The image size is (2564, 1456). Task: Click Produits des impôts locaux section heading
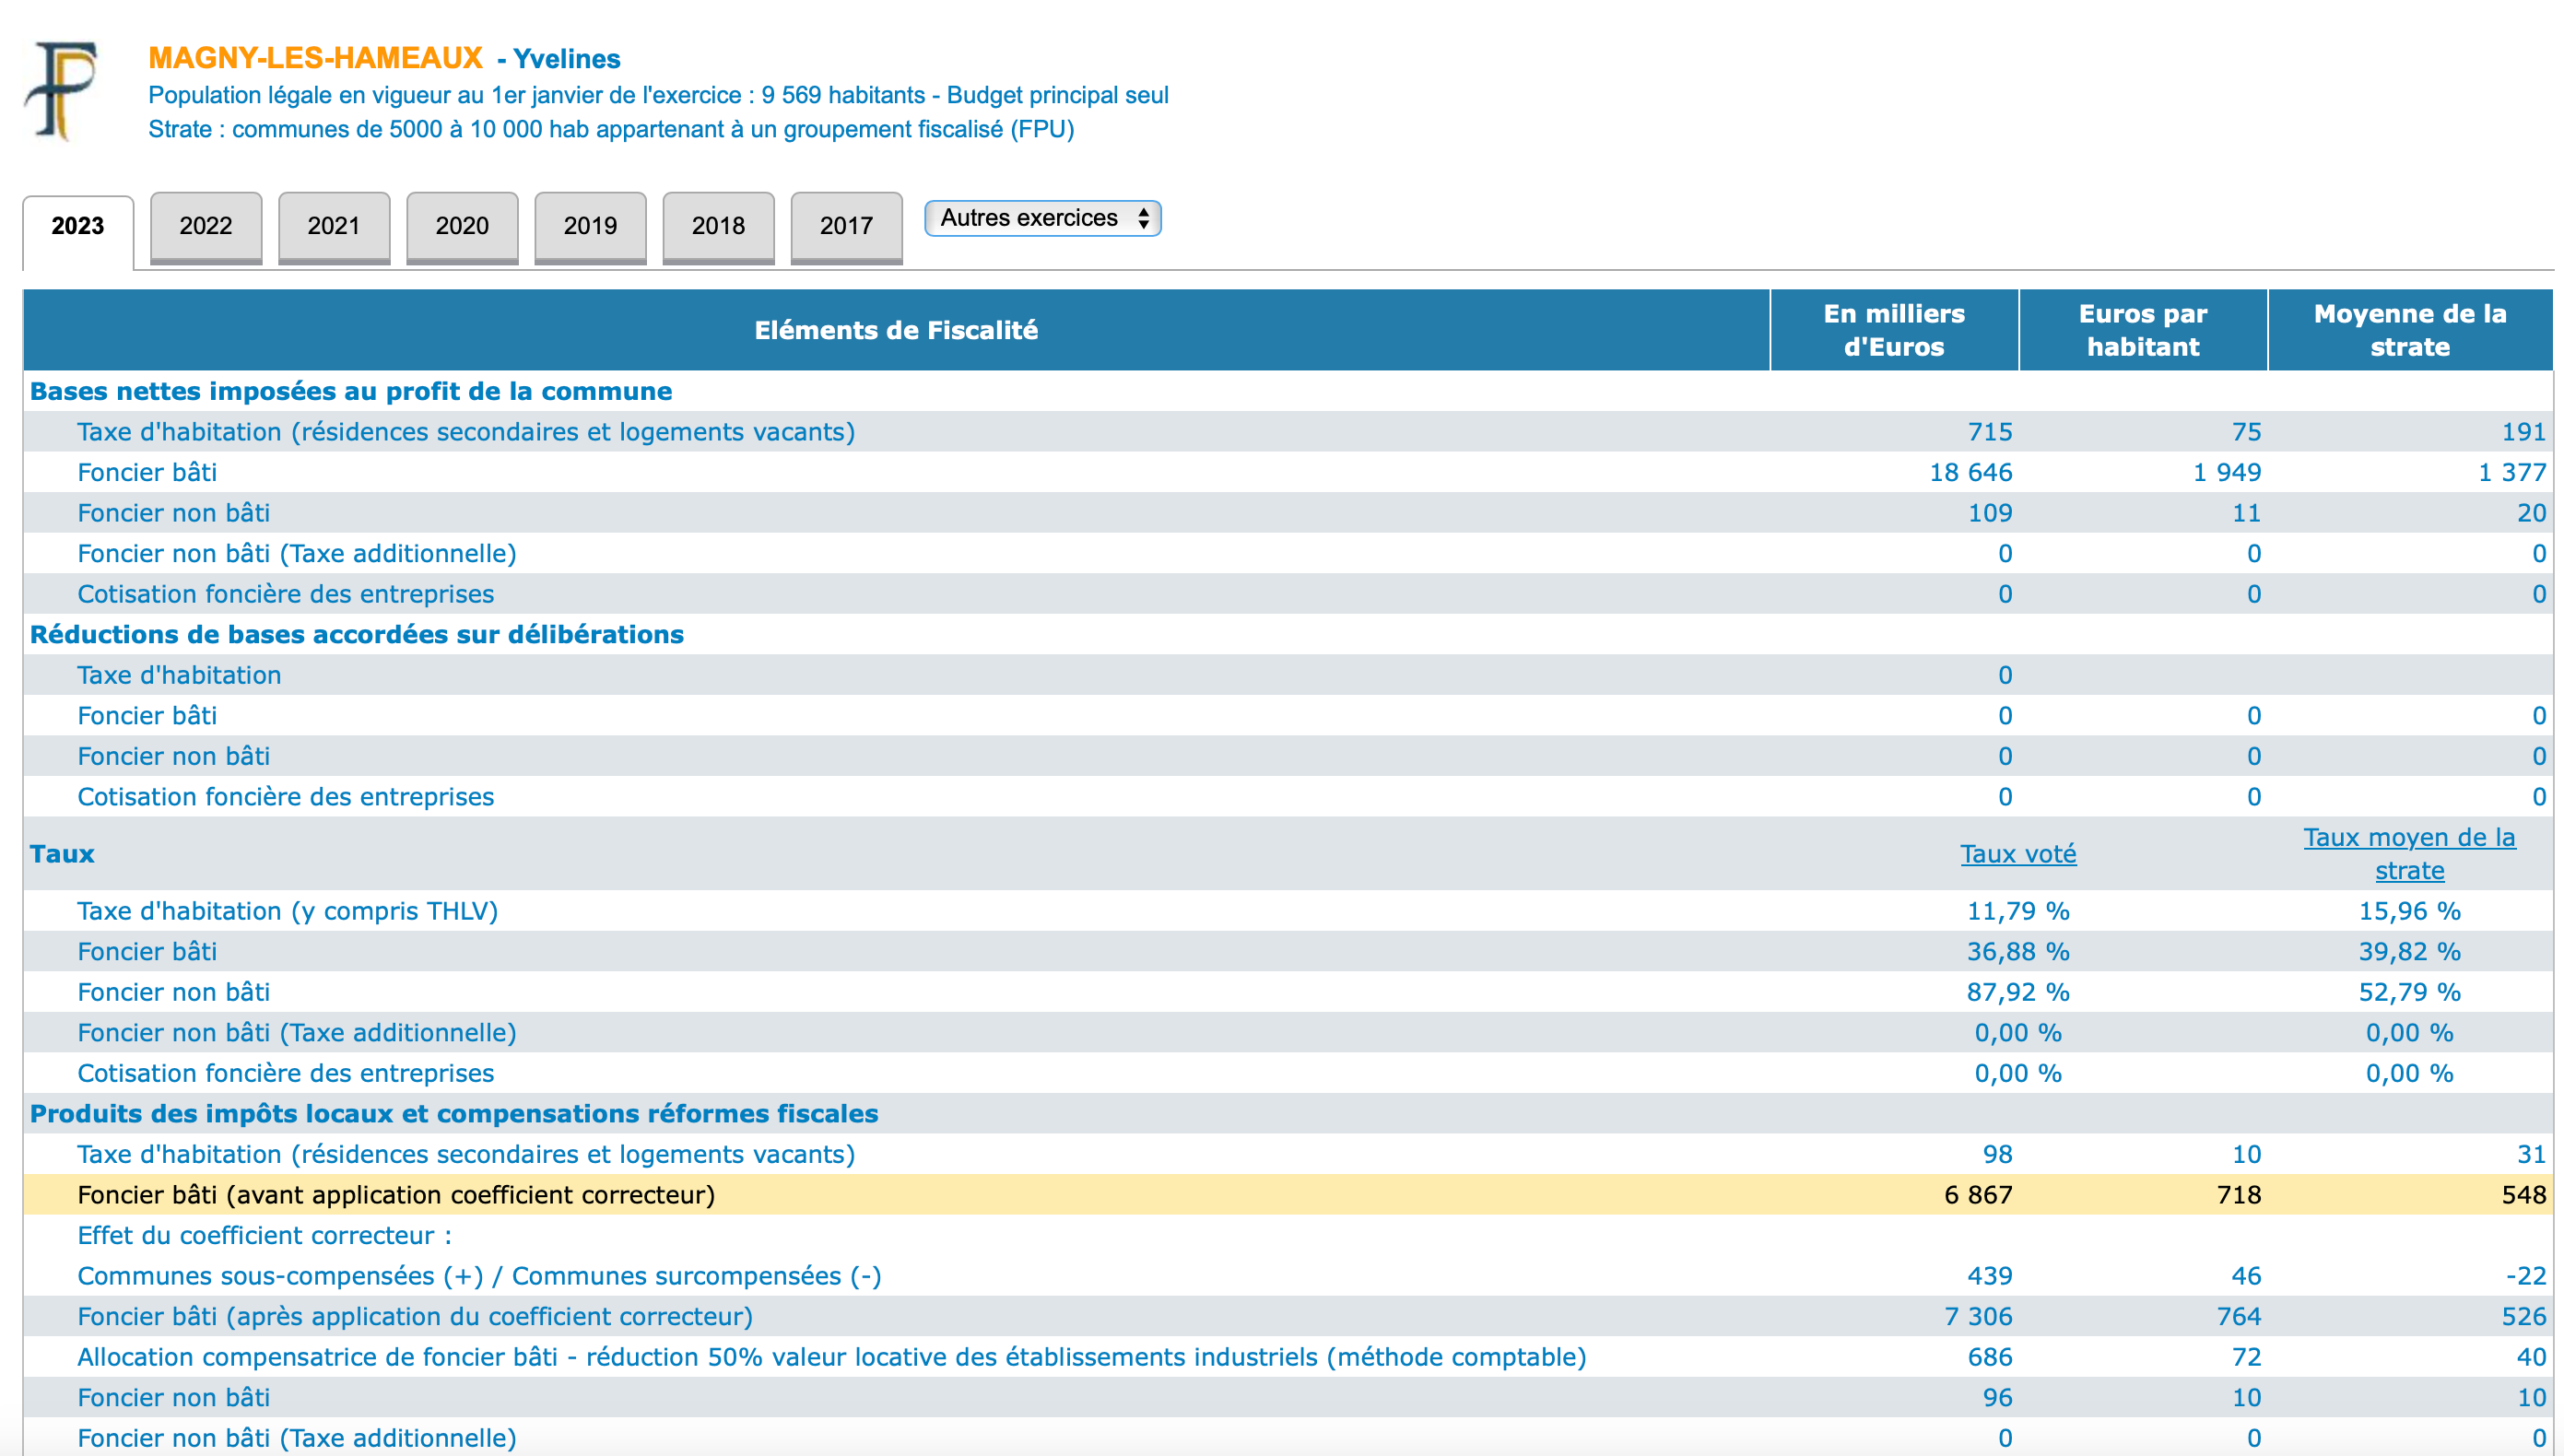(x=453, y=1114)
